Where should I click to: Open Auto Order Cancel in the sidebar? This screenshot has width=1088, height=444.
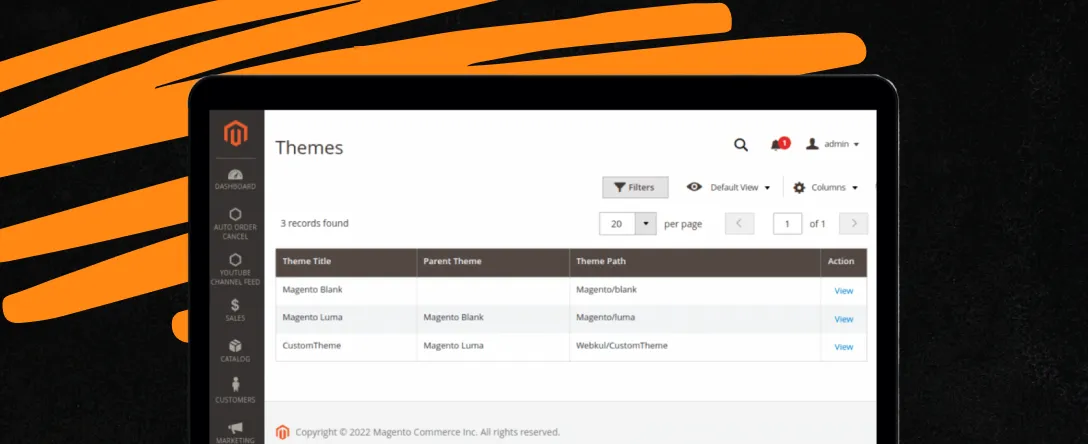click(235, 223)
